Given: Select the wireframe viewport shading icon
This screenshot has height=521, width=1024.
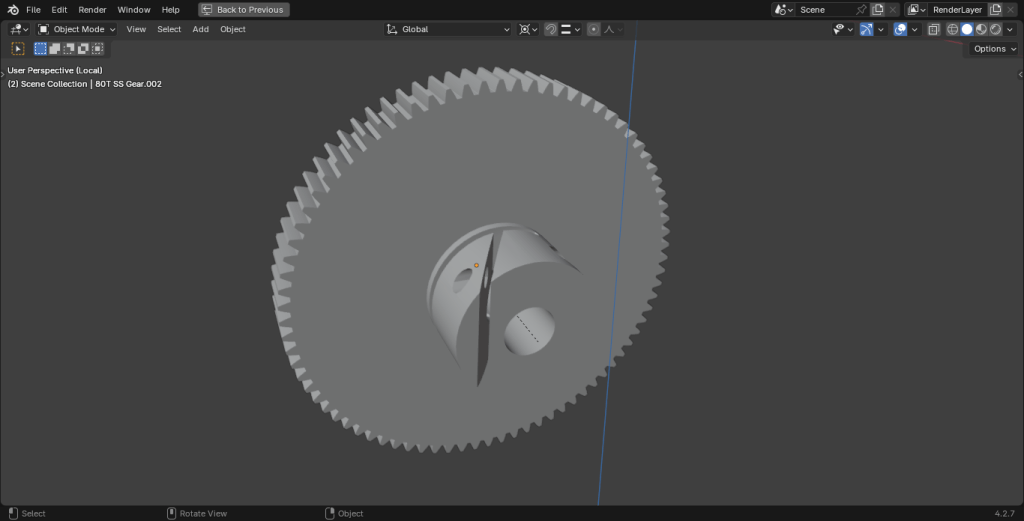Looking at the screenshot, I should coord(952,29).
